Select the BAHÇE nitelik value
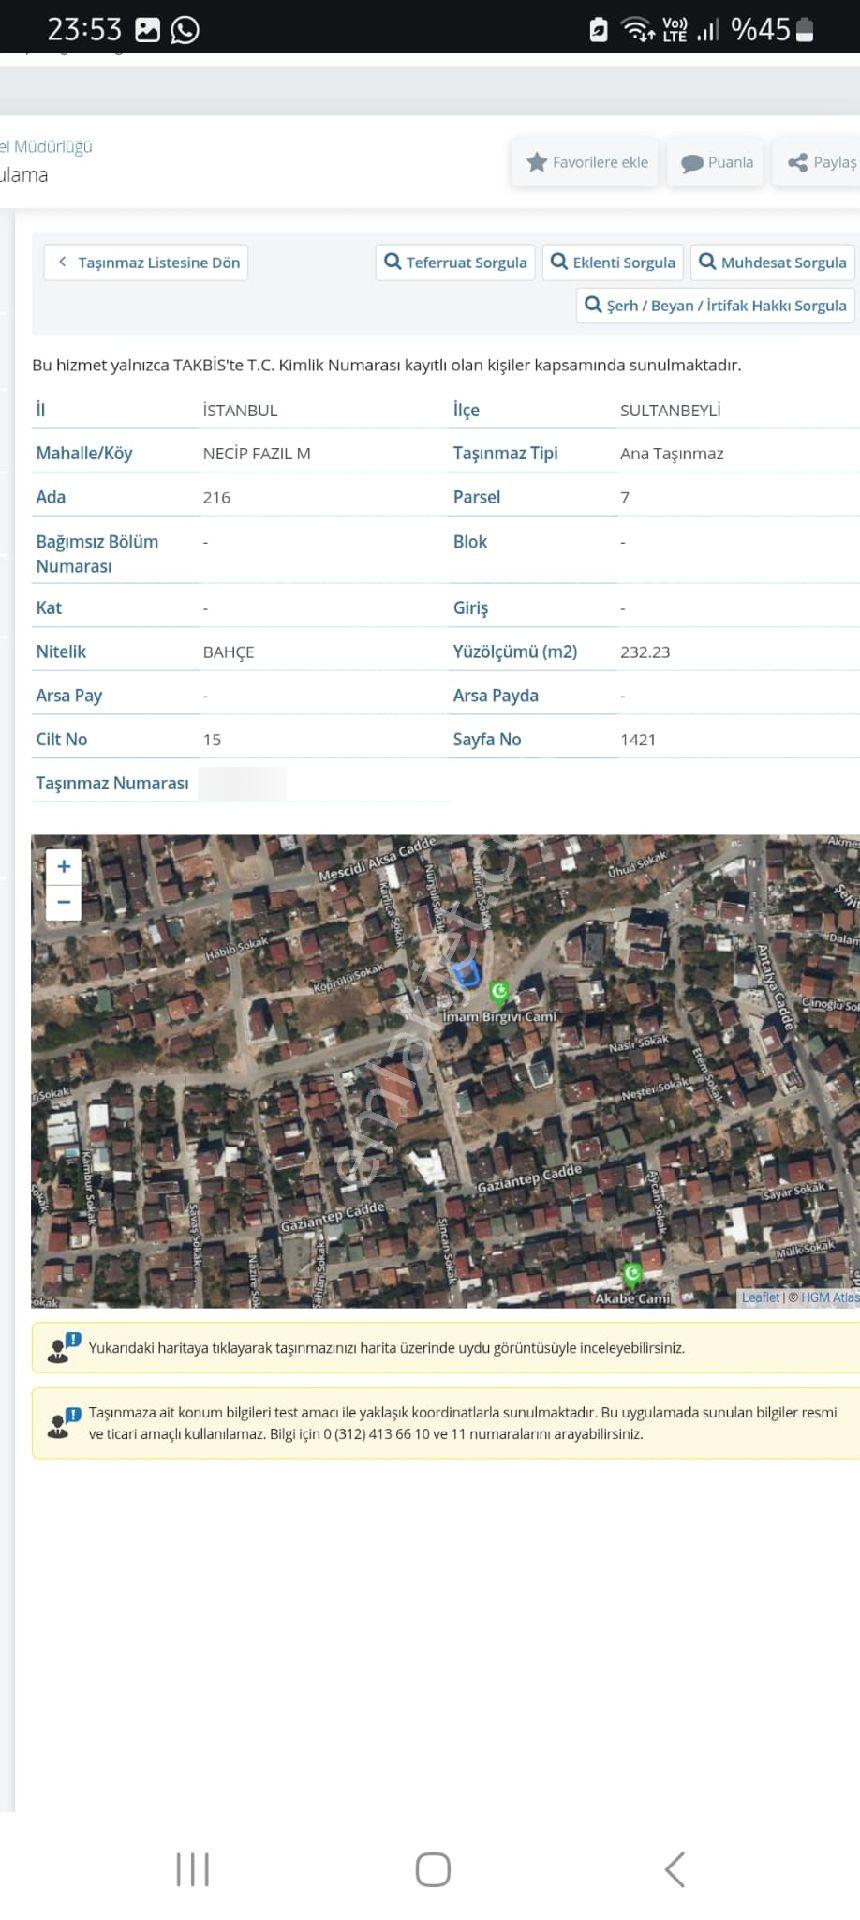Screen dimensions: 860x1920 click(x=228, y=652)
